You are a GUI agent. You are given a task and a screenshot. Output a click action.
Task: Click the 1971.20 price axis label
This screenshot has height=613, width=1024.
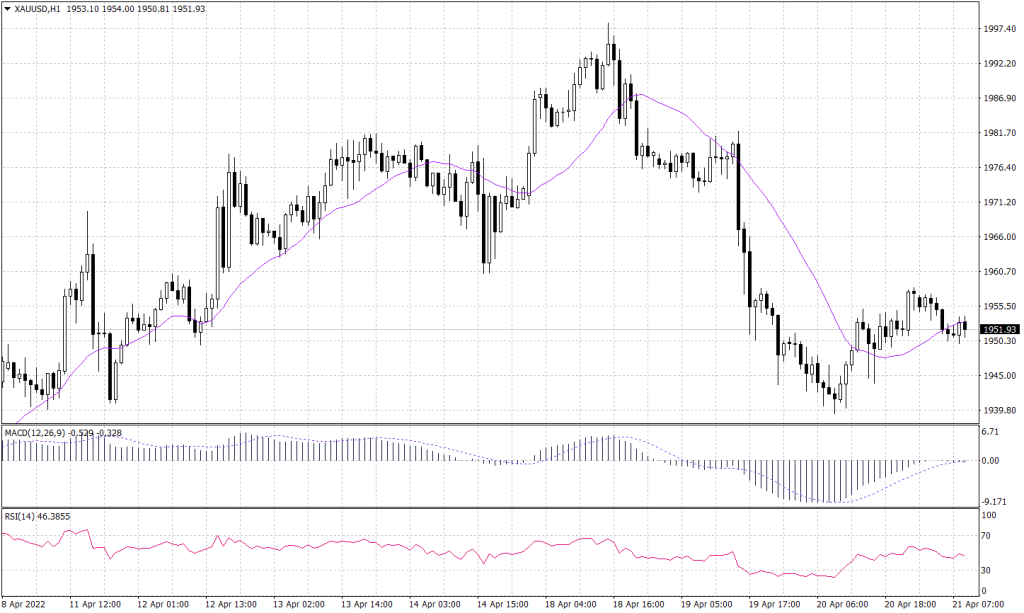point(1000,202)
